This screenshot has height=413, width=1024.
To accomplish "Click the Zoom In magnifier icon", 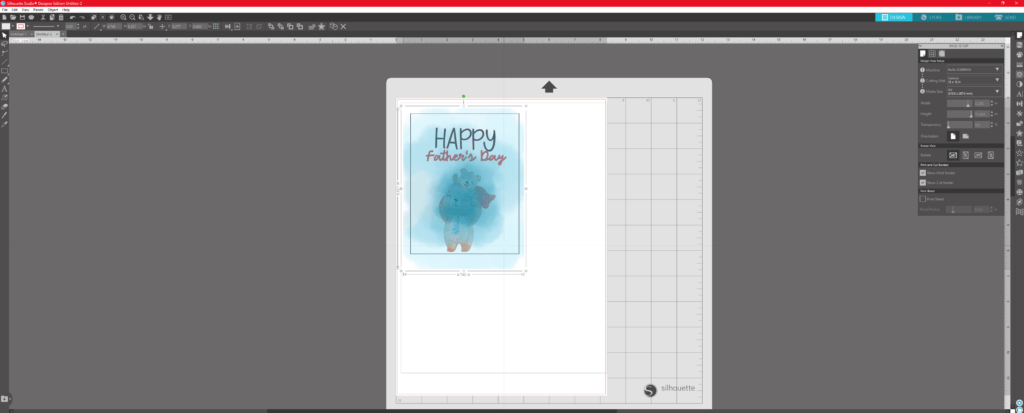I will (x=122, y=17).
